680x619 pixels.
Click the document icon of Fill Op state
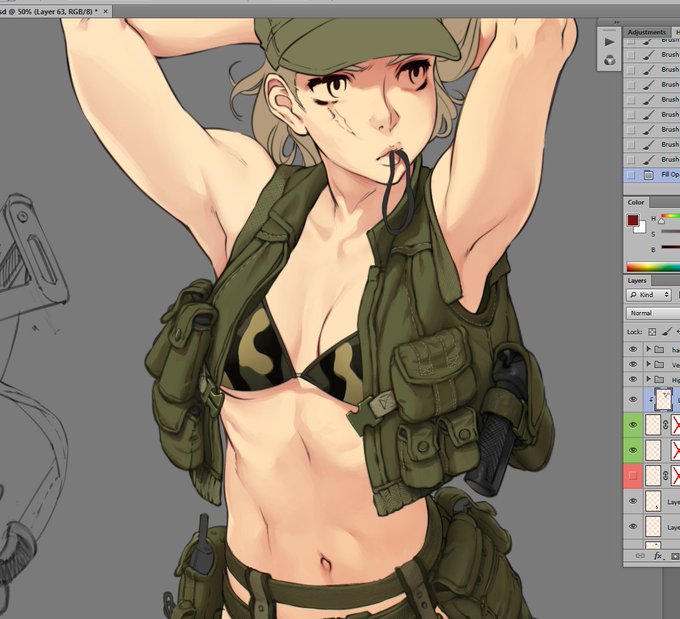pyautogui.click(x=648, y=175)
